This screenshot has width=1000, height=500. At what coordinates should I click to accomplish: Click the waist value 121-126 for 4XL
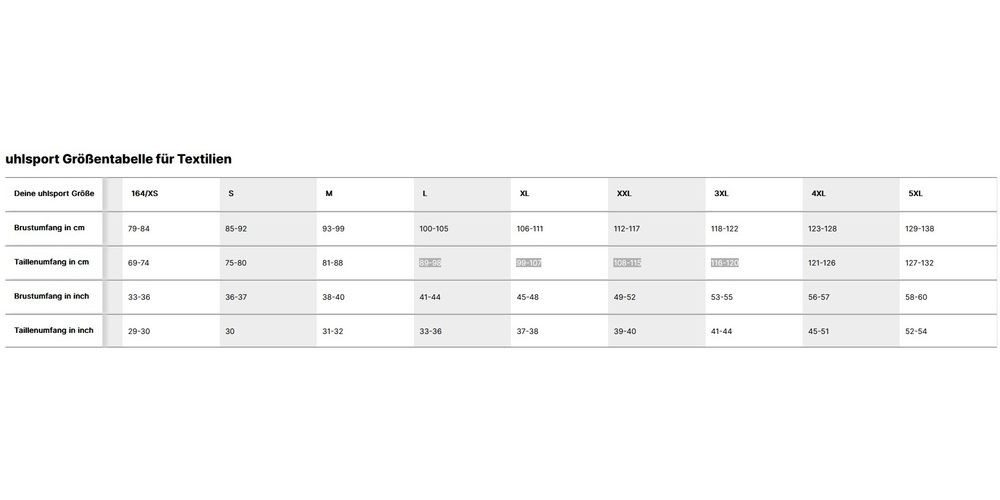[821, 263]
